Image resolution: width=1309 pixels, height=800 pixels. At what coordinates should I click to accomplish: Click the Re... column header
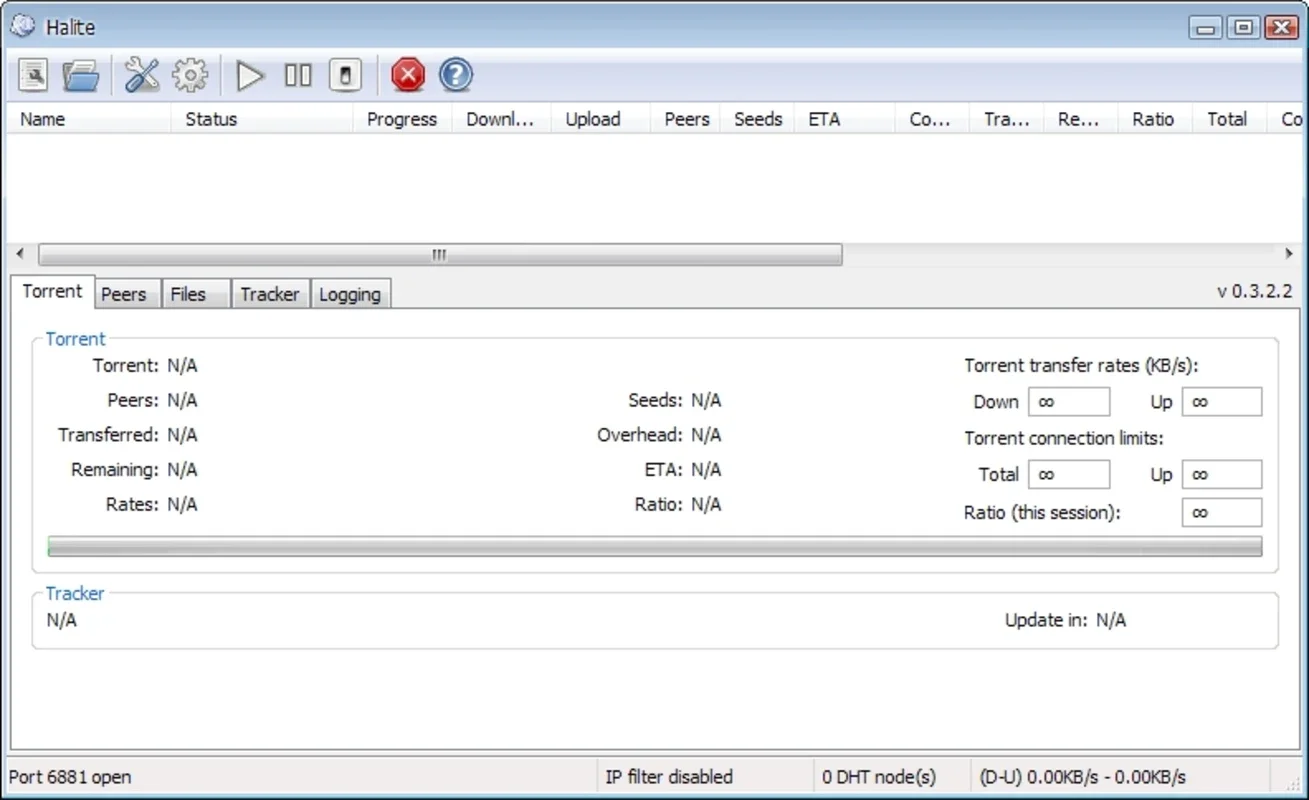pos(1081,119)
